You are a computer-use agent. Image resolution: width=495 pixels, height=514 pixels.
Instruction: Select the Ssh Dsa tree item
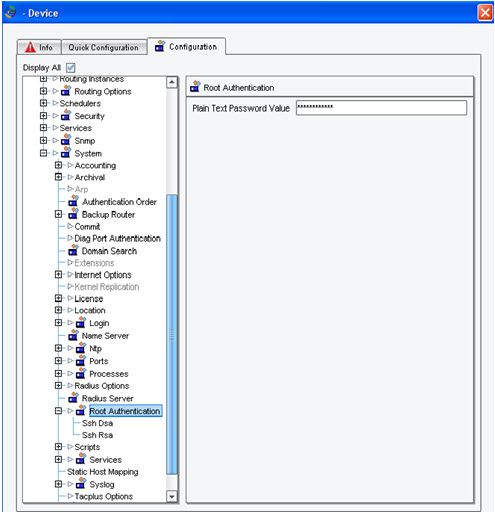tap(97, 423)
